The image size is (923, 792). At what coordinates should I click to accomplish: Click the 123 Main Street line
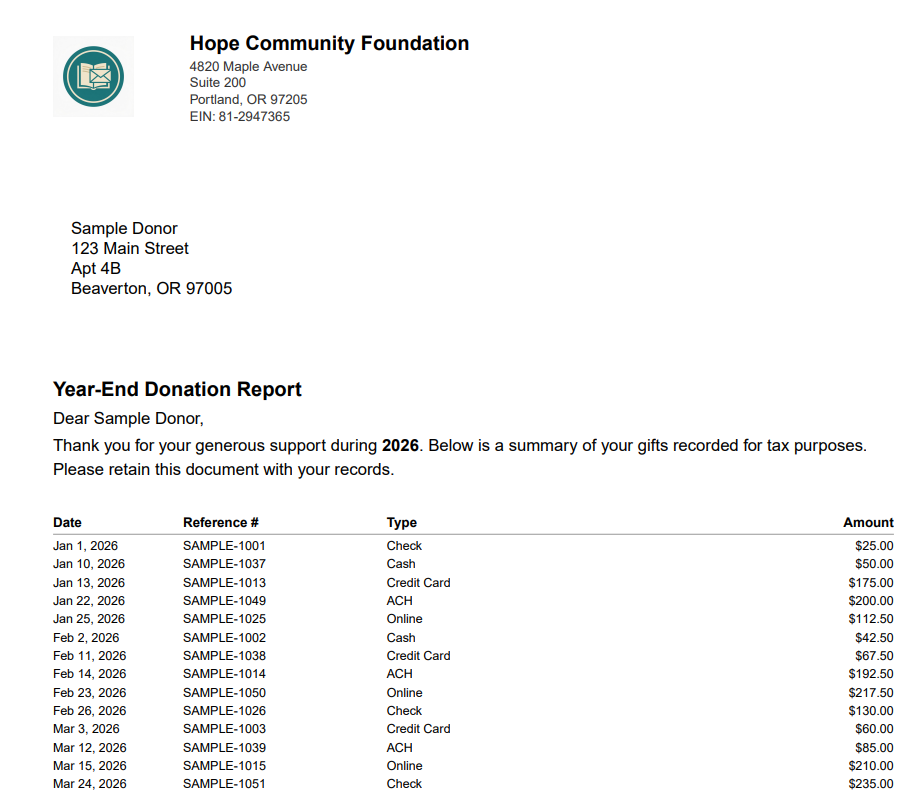130,248
